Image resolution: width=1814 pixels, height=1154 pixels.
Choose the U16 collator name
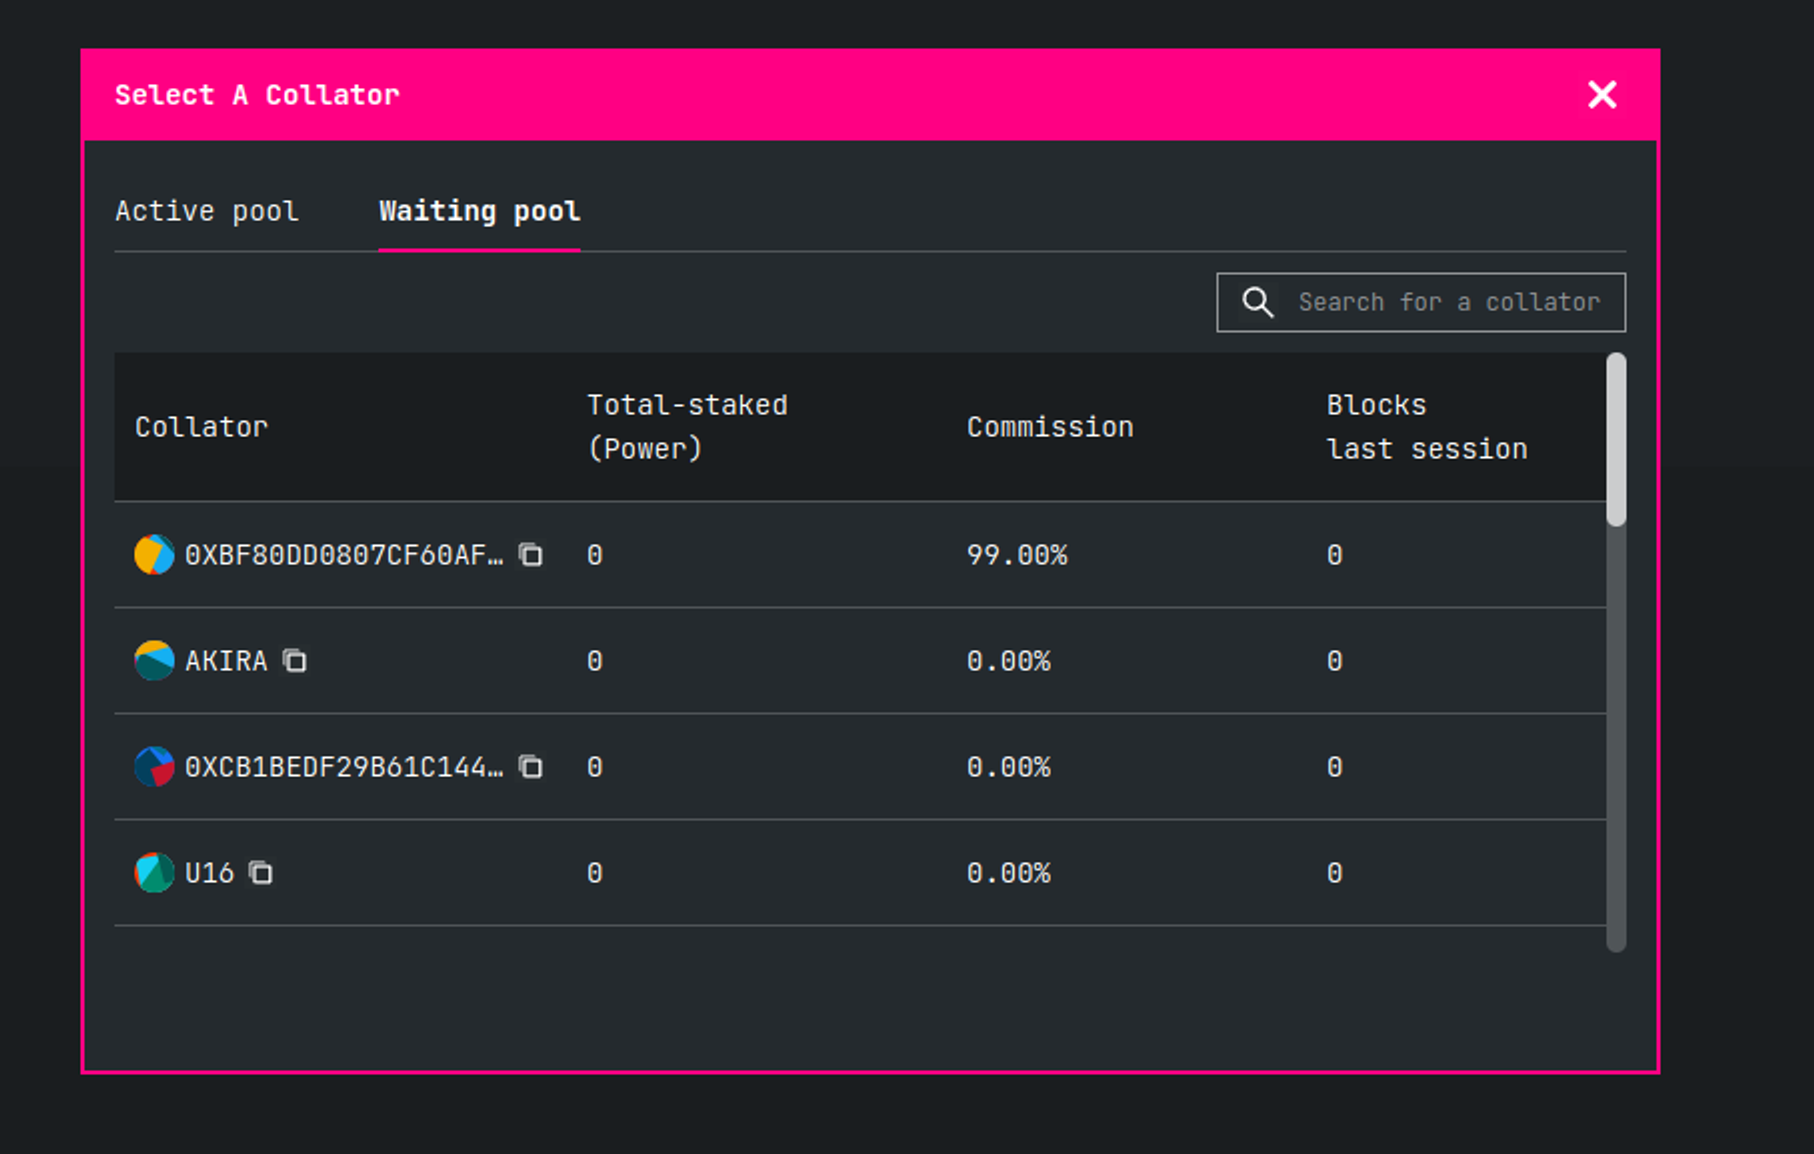pos(209,873)
